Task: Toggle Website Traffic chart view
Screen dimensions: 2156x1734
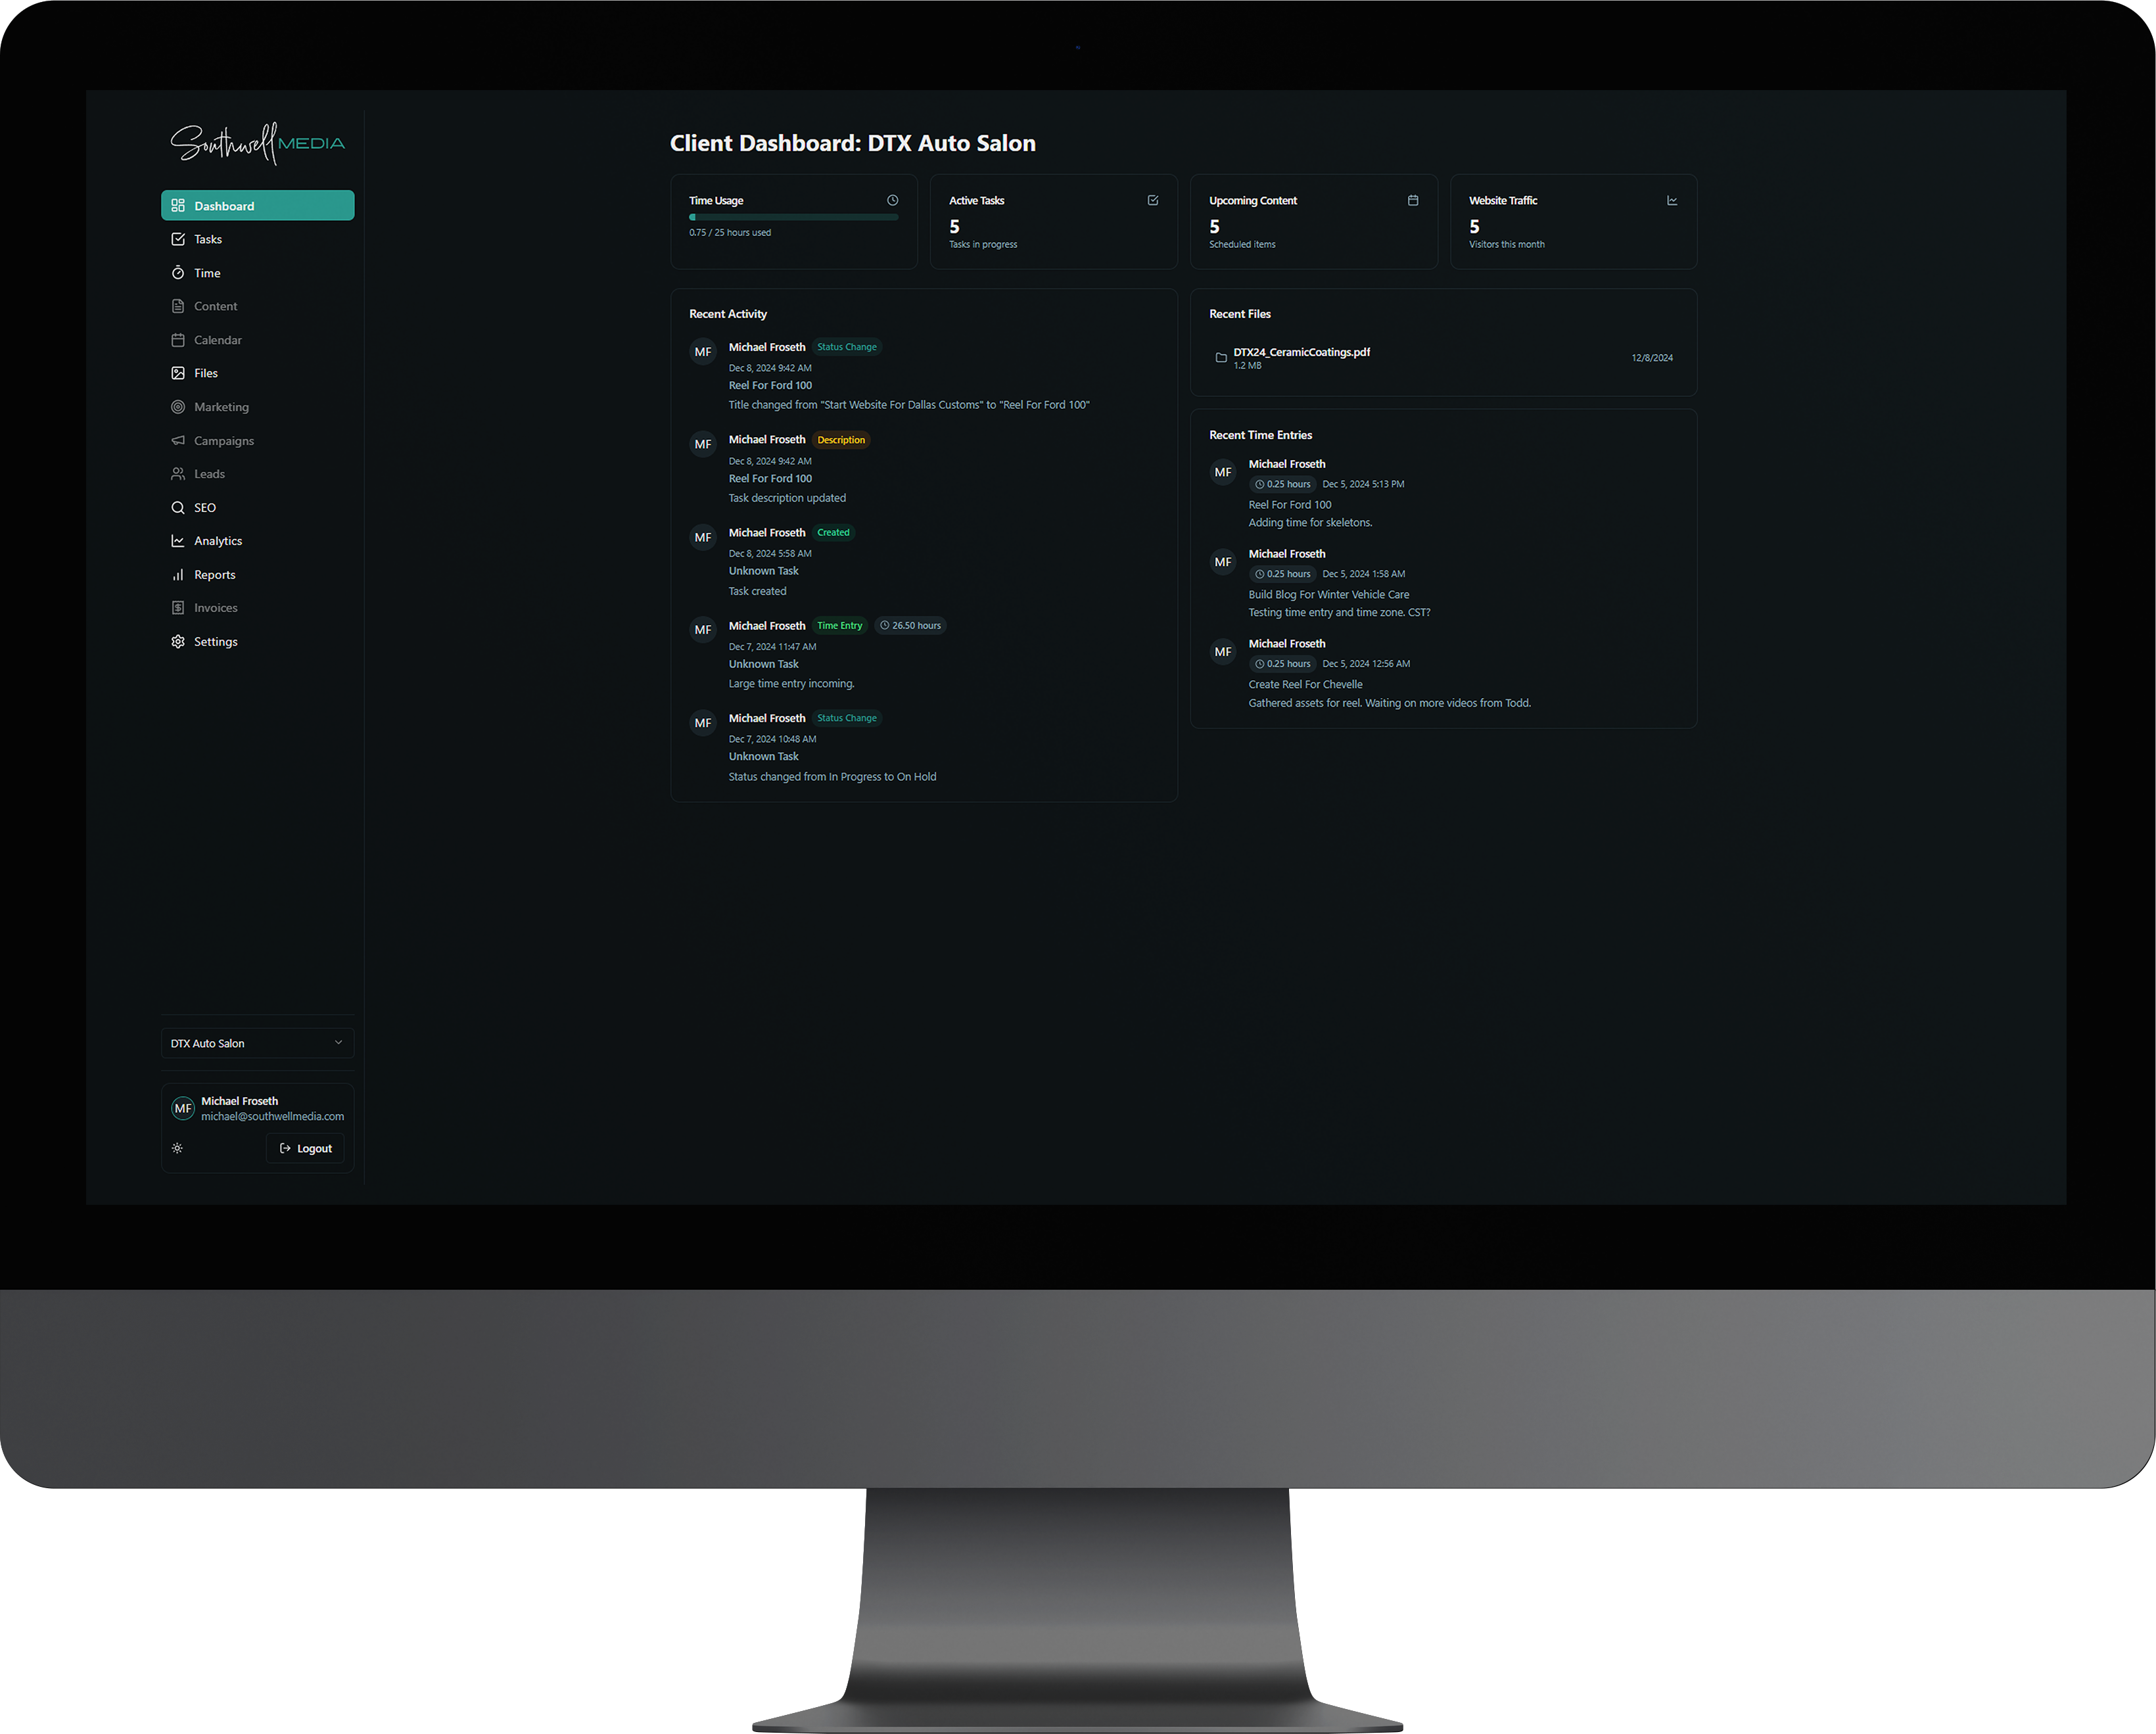Action: (1670, 198)
